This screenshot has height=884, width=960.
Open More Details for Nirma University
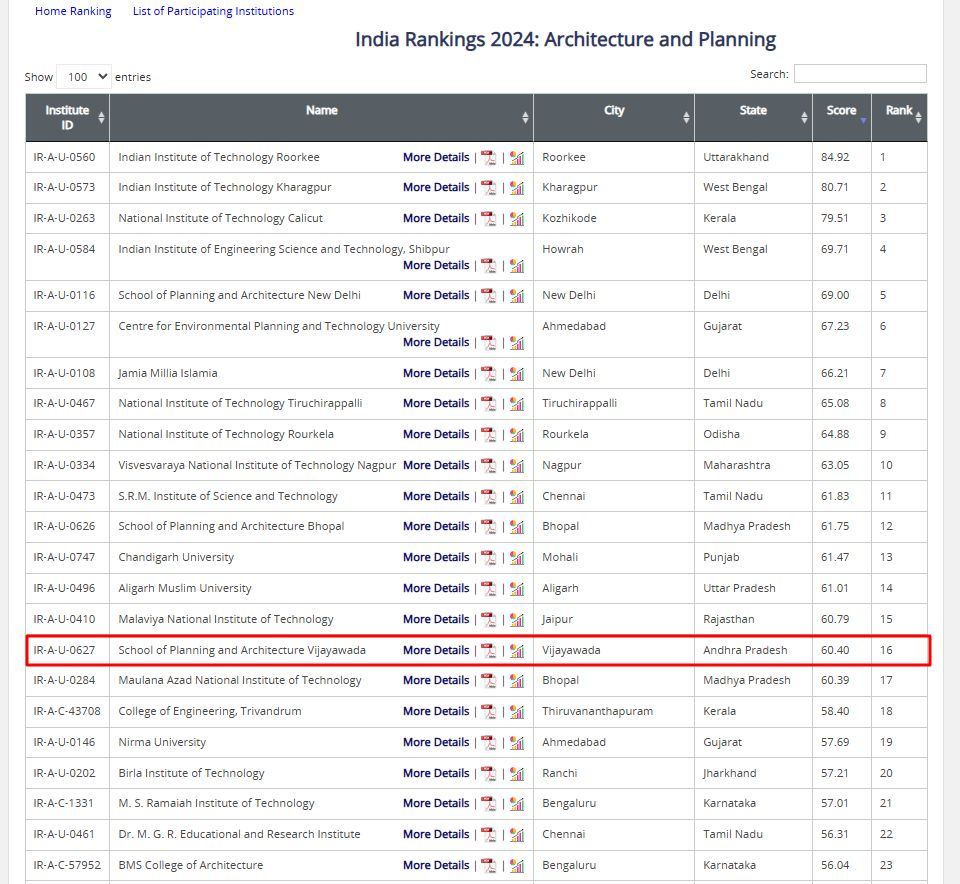(436, 742)
